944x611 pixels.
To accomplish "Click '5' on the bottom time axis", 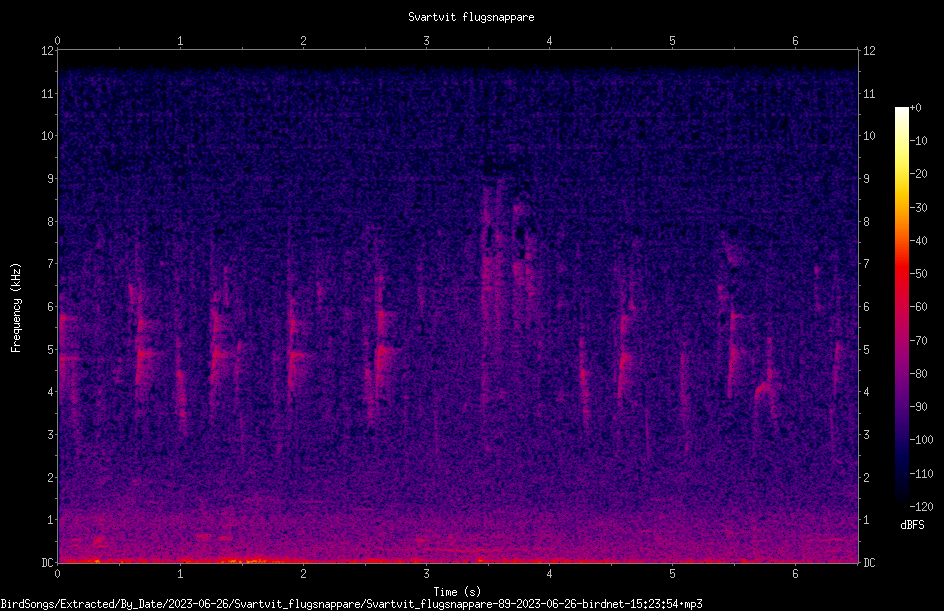I will tap(672, 574).
